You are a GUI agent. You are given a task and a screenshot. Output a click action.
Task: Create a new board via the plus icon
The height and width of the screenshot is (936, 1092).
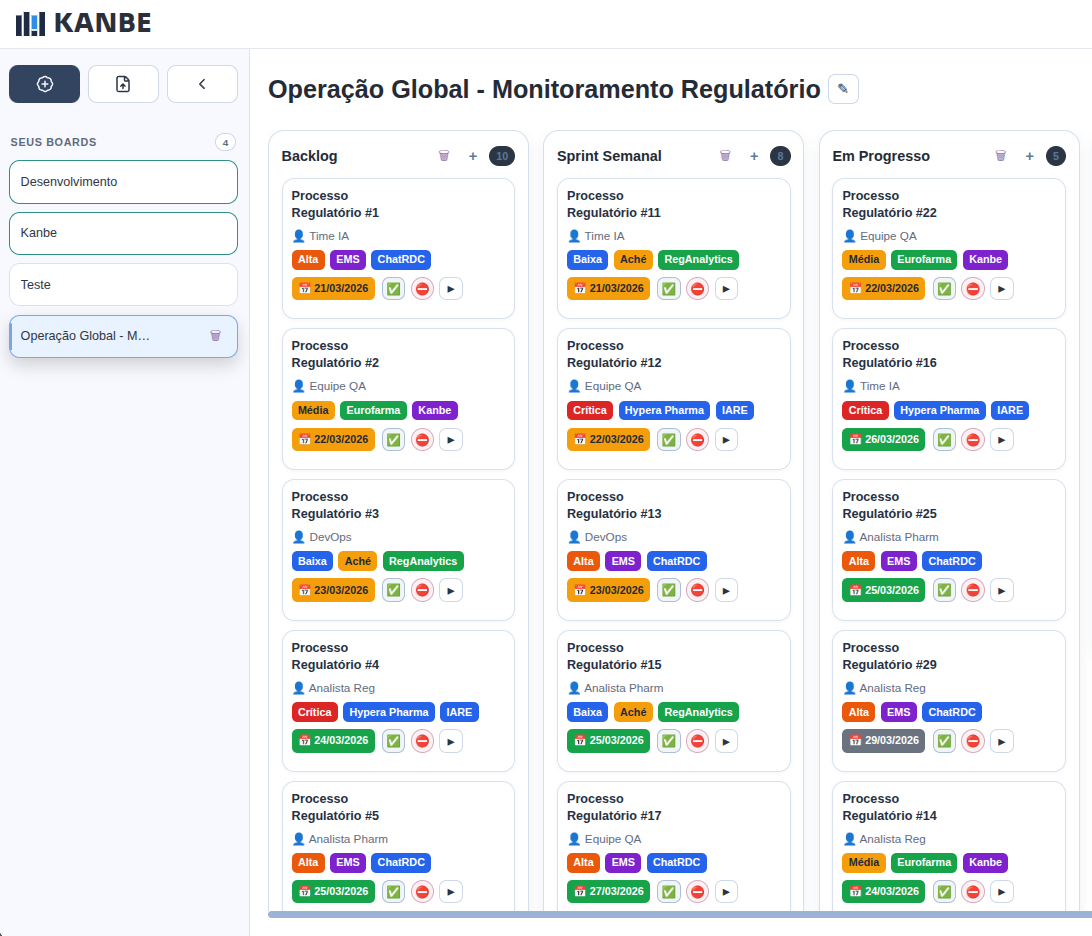44,84
